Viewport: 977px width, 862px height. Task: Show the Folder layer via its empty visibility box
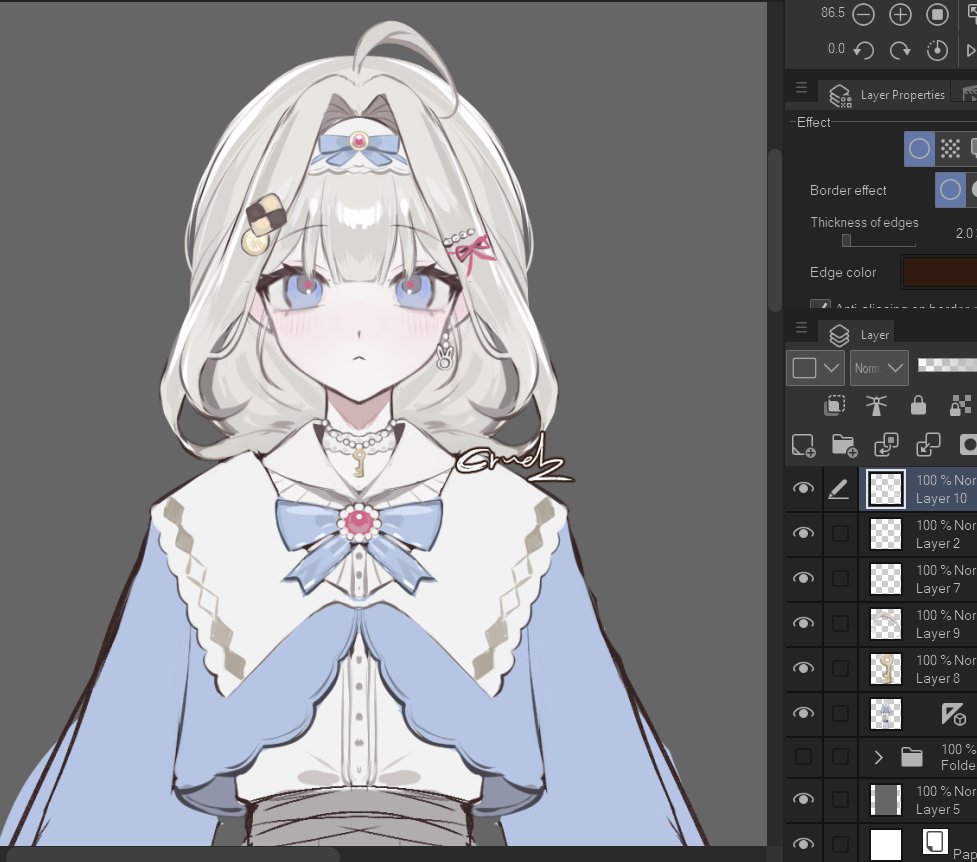pyautogui.click(x=803, y=757)
